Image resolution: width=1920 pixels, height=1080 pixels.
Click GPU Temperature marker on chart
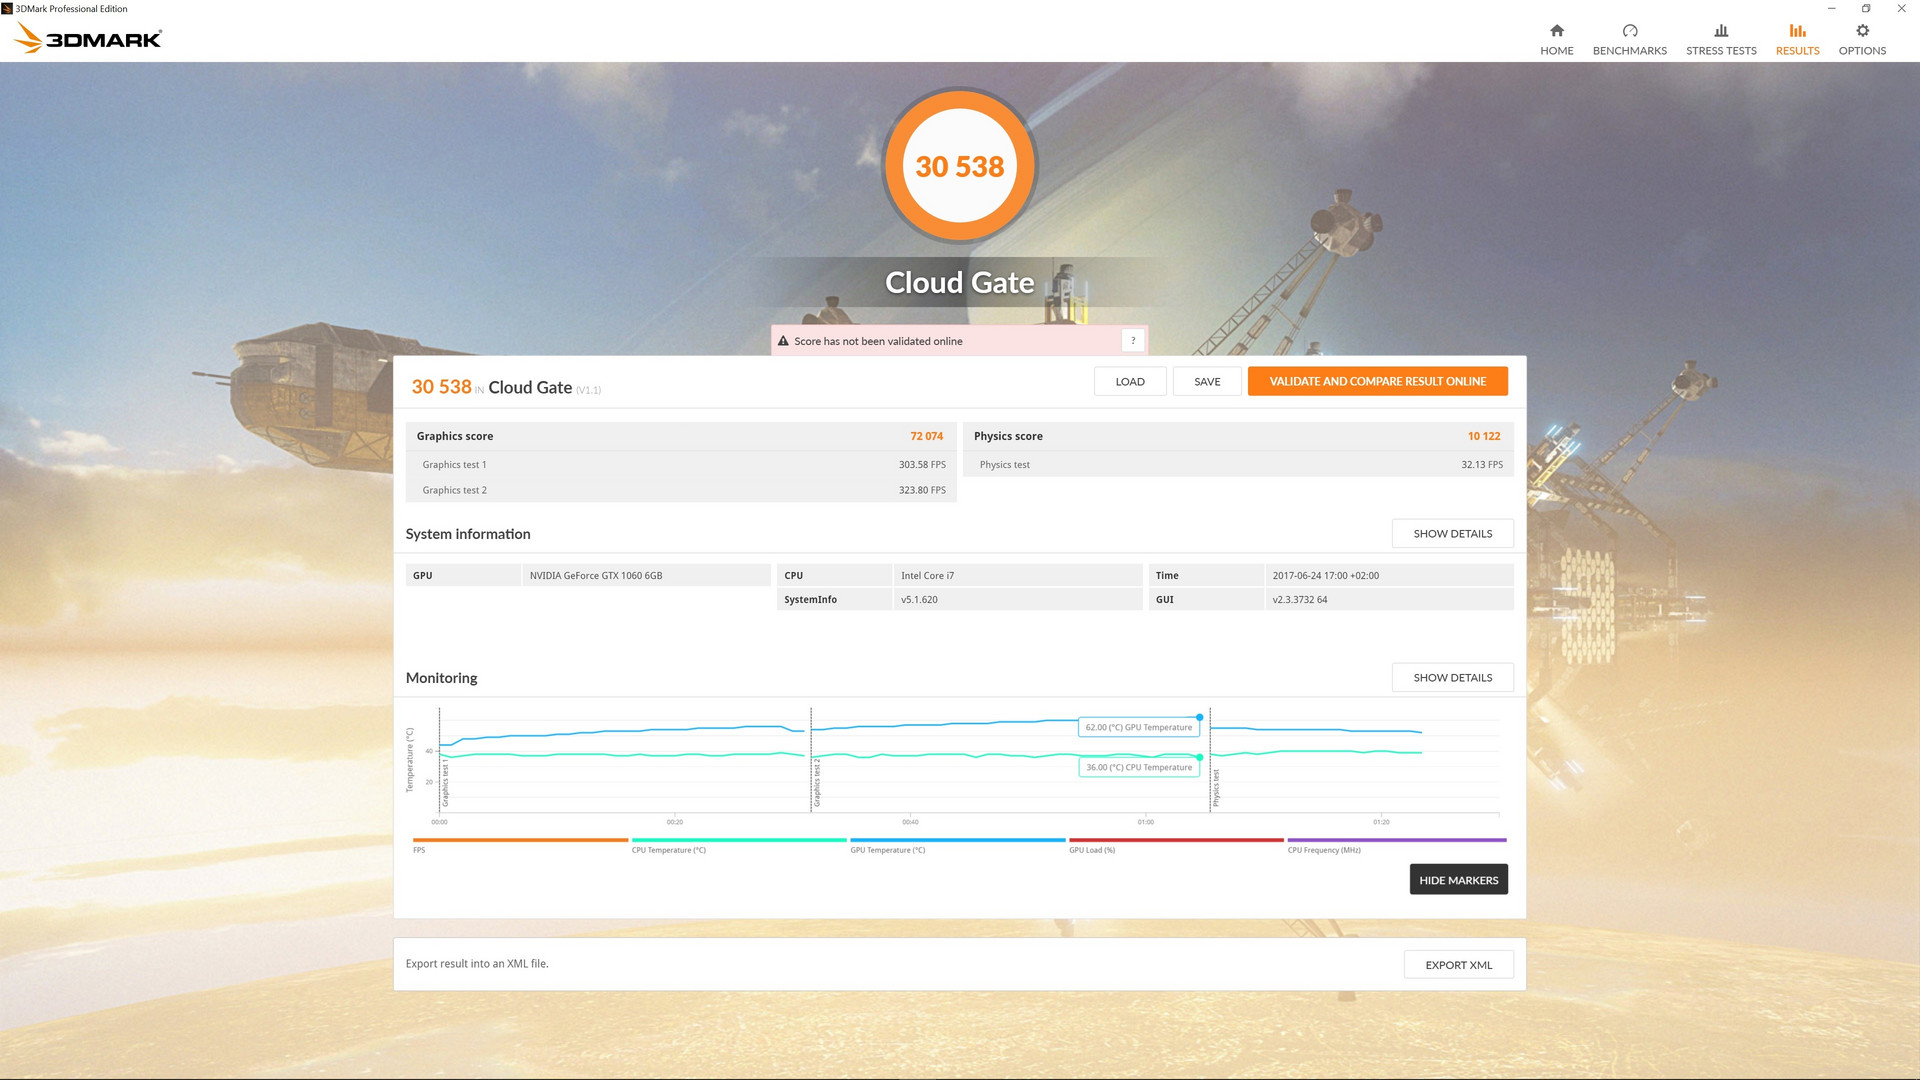tap(1200, 717)
